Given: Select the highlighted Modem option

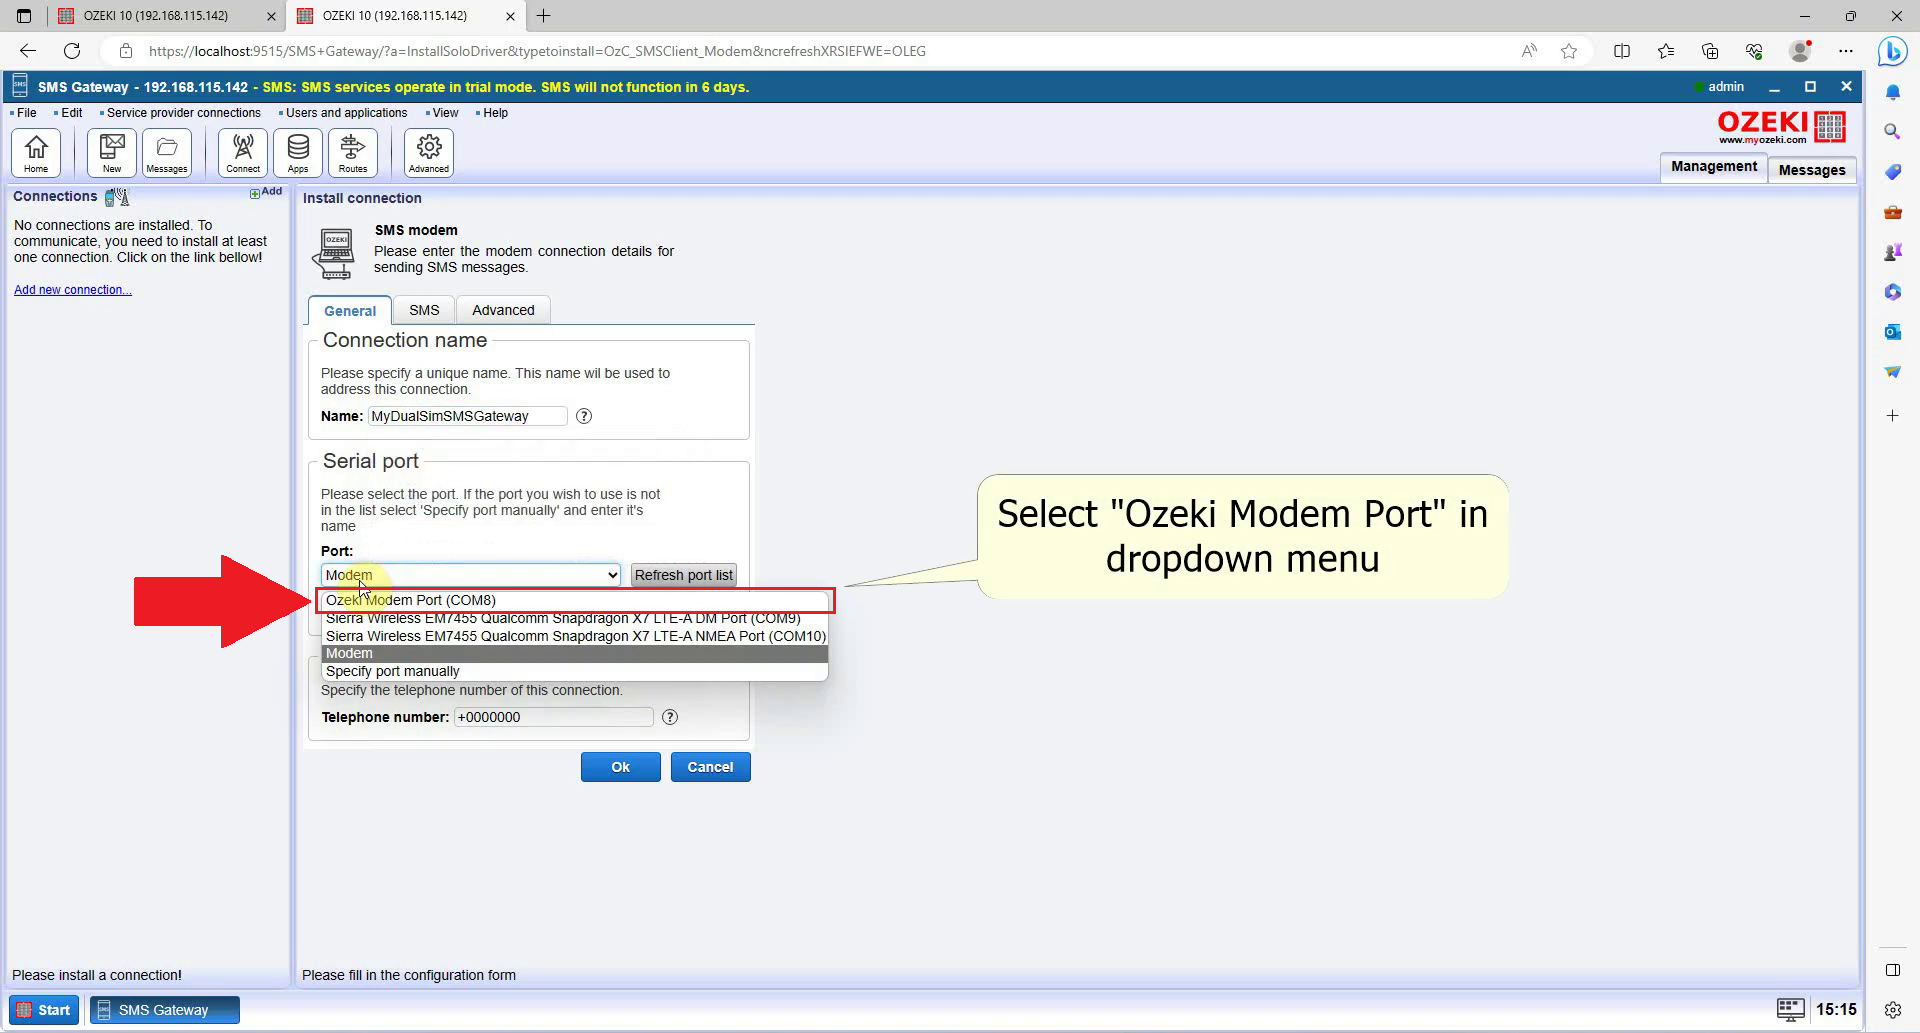Looking at the screenshot, I should click(575, 653).
